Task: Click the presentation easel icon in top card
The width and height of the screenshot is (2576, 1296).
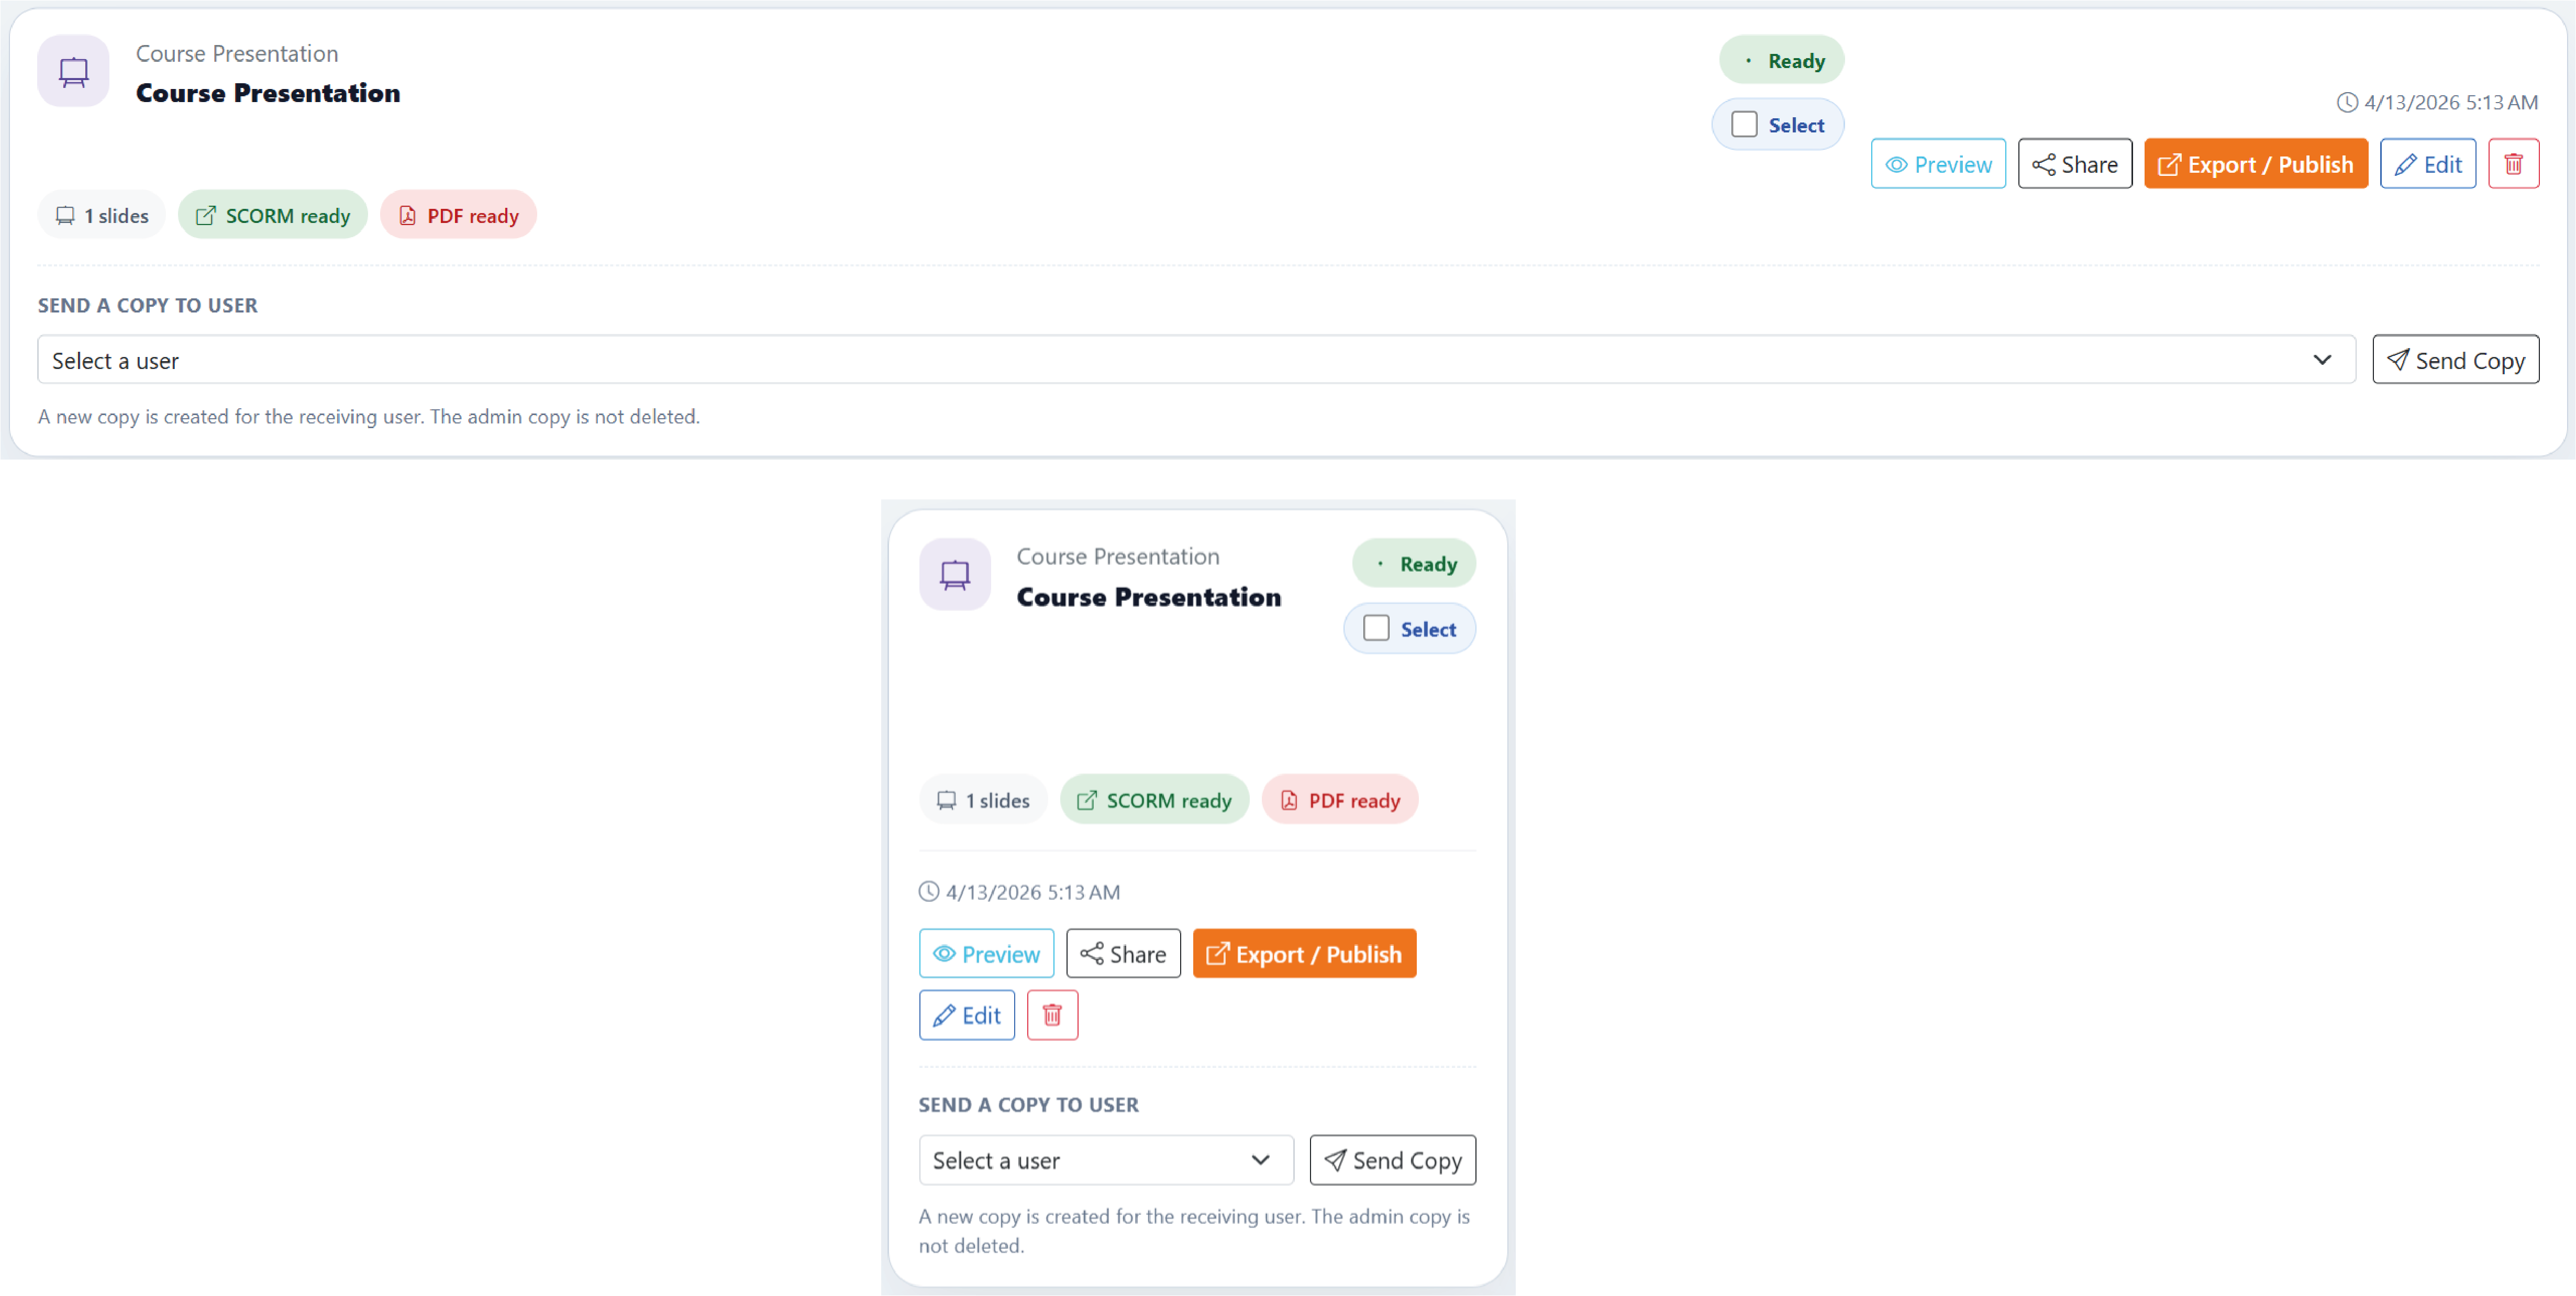Action: 73,71
